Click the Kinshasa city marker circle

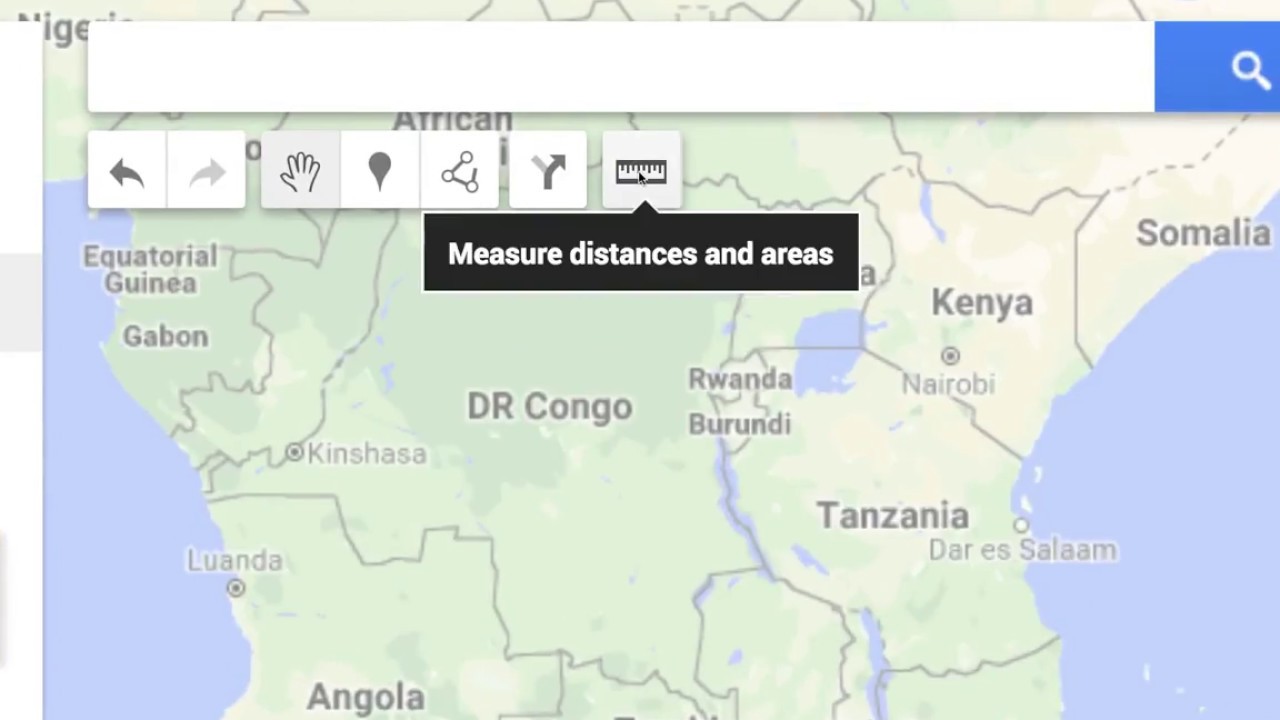pos(294,453)
